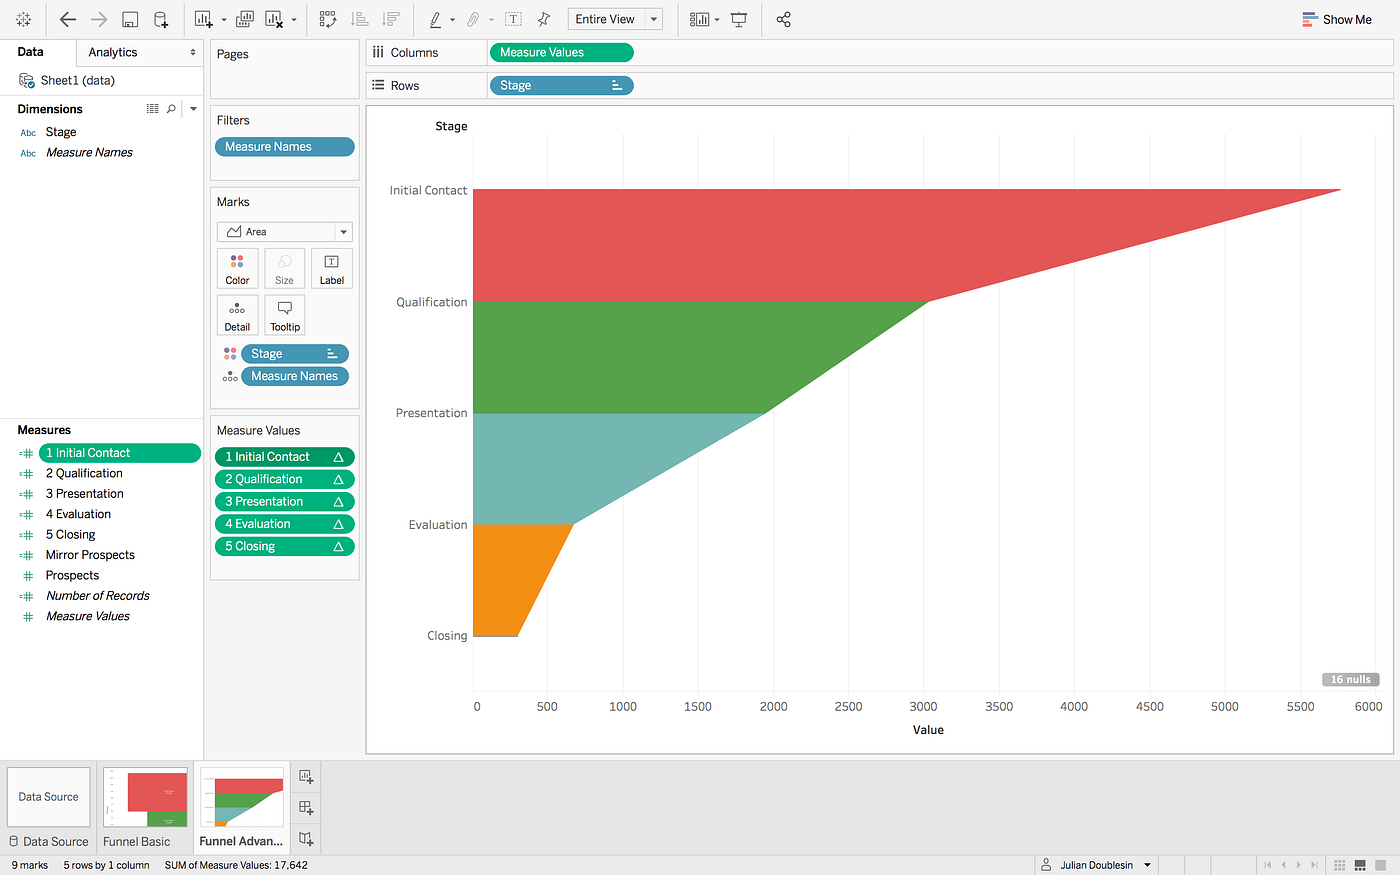Sort the view descending using toolbar icon
The image size is (1400, 875).
(x=390, y=18)
